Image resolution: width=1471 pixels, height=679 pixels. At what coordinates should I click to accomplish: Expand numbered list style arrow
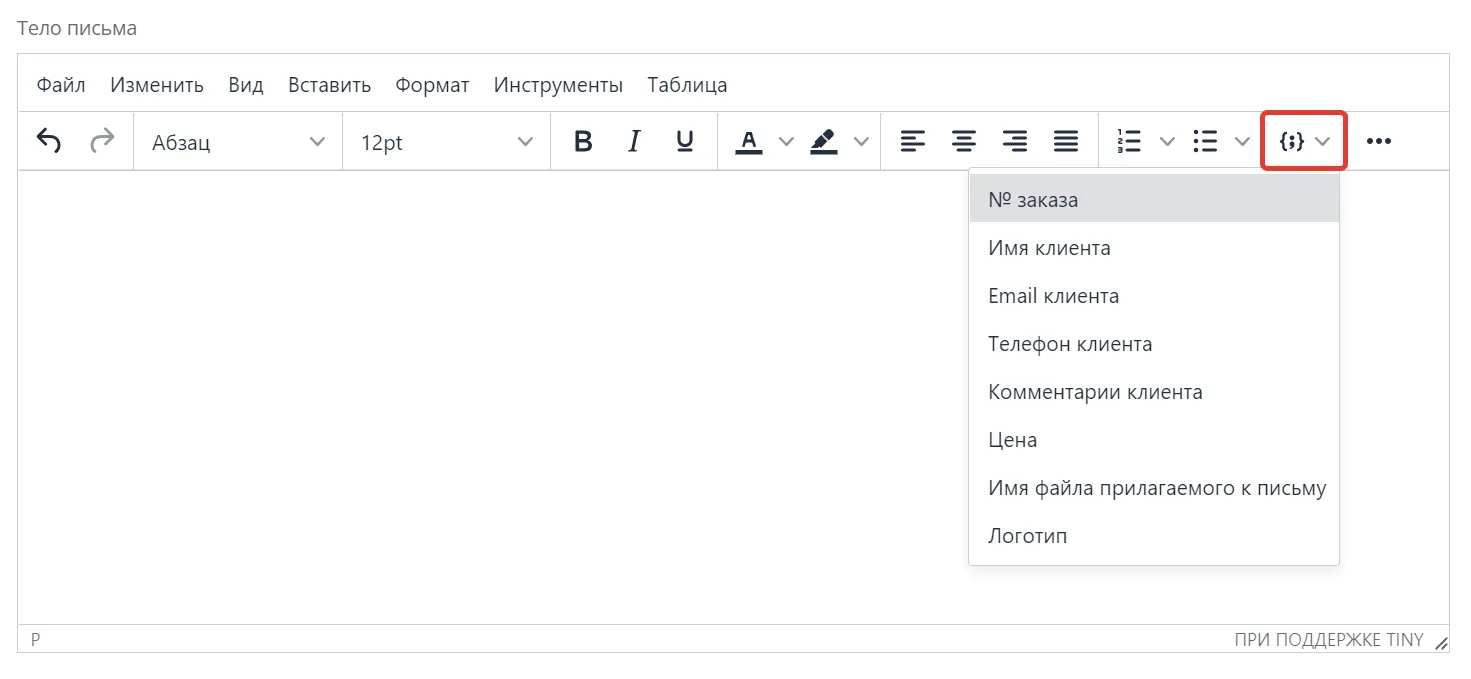coord(1167,141)
